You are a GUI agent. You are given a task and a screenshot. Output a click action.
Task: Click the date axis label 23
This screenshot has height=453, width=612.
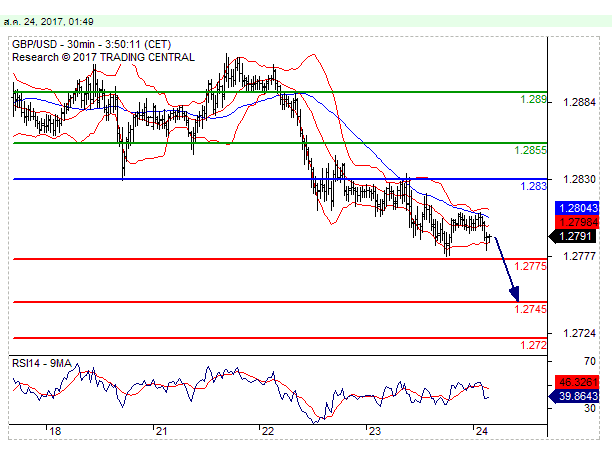[375, 431]
